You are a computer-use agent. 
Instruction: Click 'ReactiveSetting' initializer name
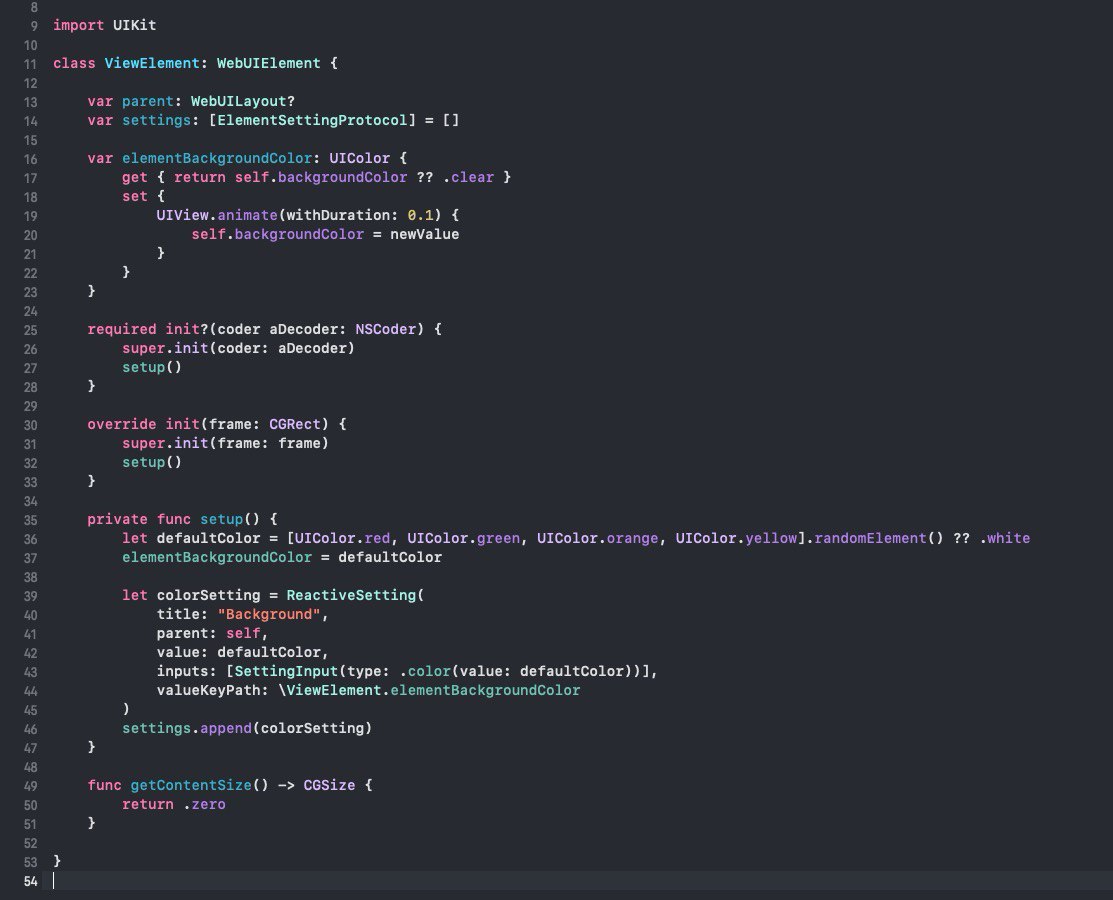coord(351,596)
